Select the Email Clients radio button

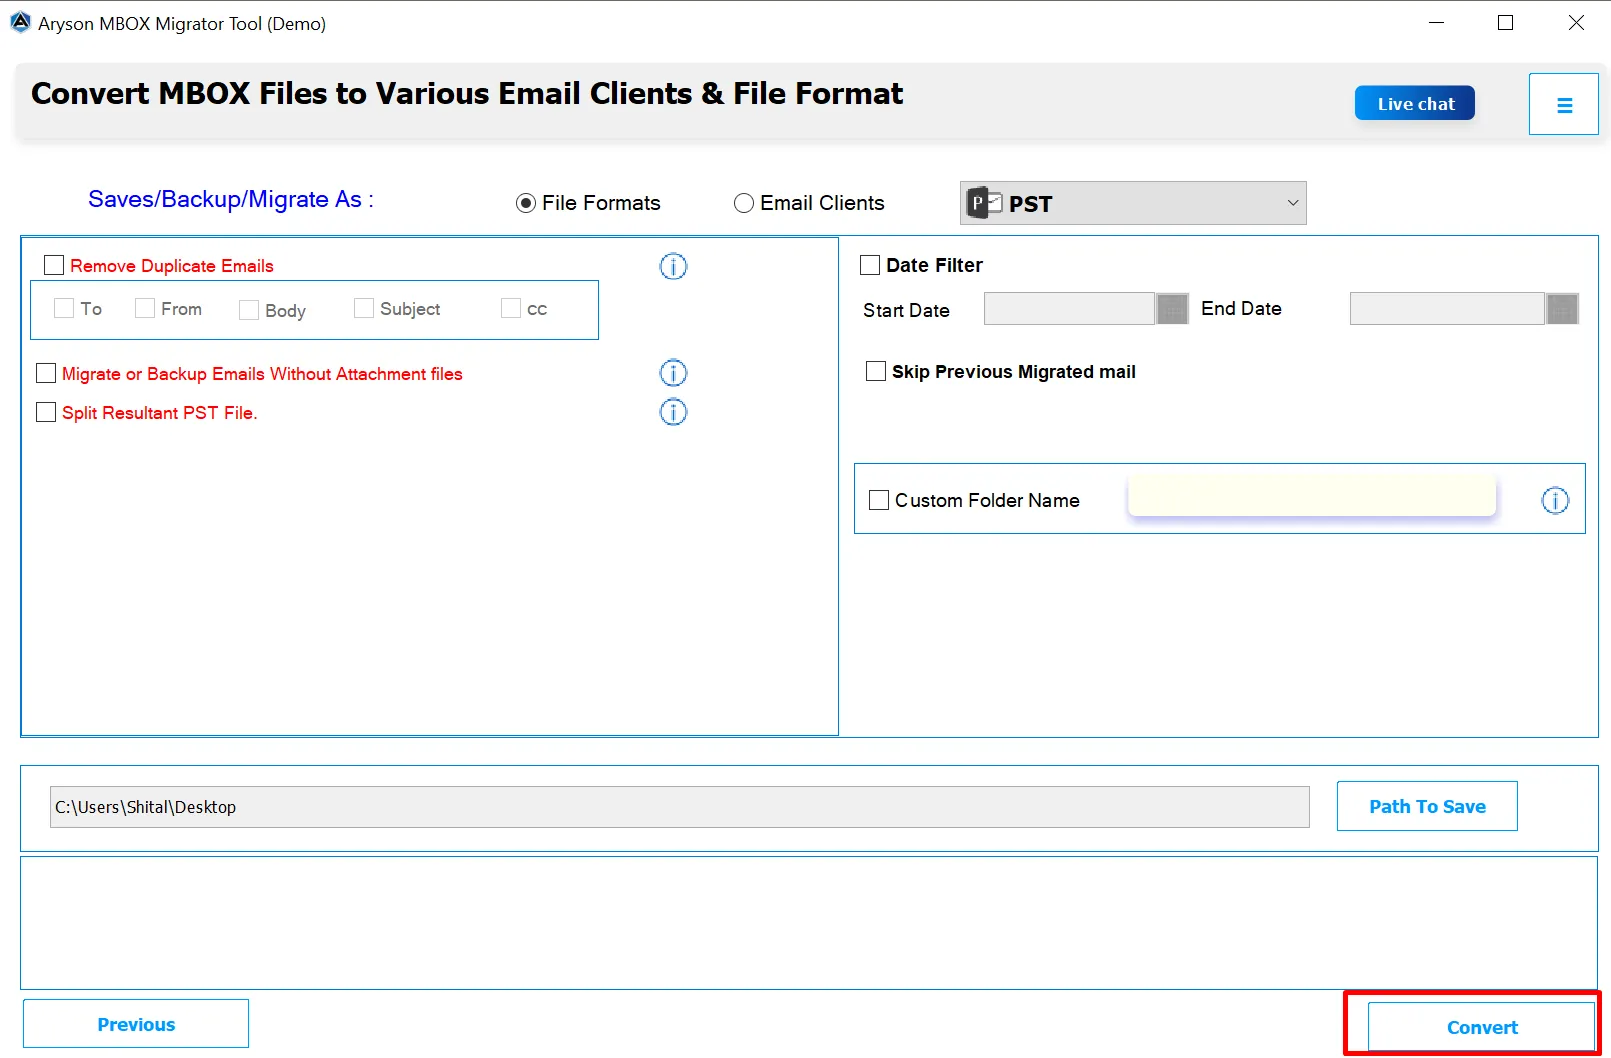coord(744,202)
